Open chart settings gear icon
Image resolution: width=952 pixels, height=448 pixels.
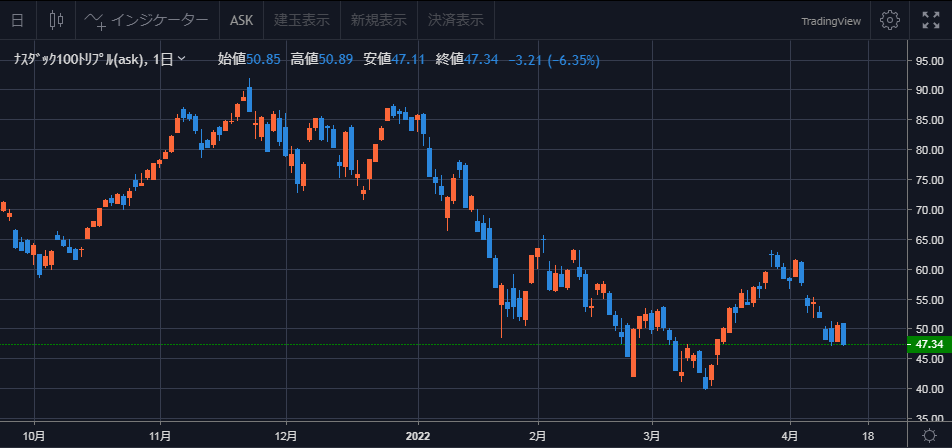[x=889, y=20]
